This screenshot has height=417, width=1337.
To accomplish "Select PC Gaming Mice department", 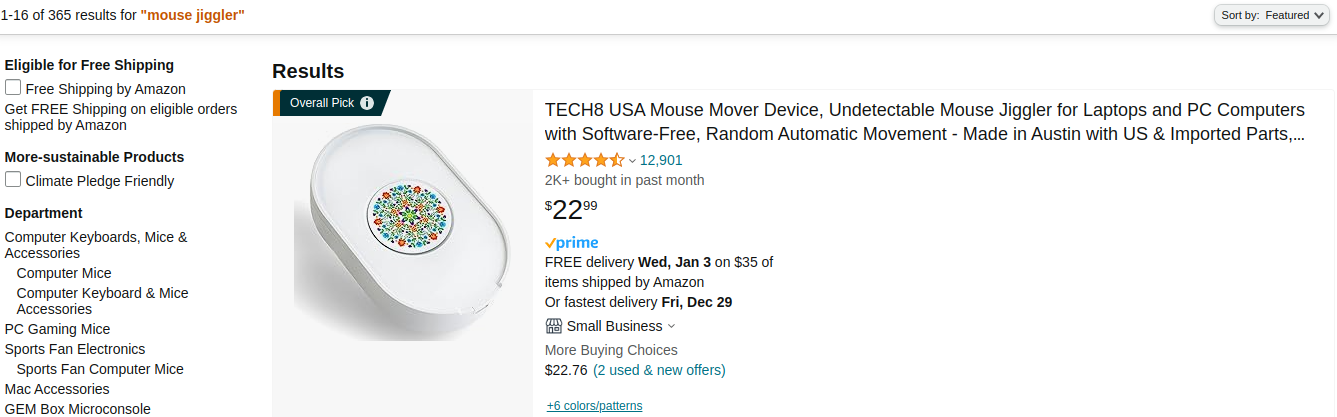I will point(57,329).
